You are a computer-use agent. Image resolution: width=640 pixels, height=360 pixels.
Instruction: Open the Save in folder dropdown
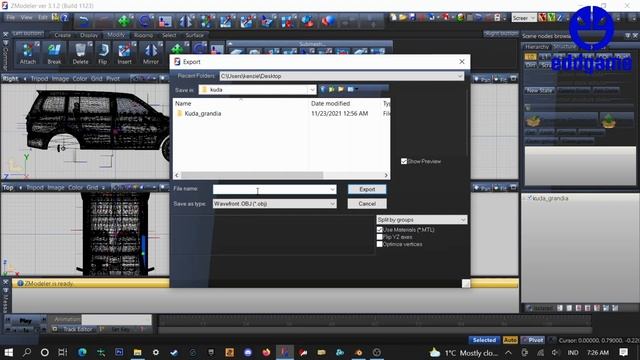point(312,89)
